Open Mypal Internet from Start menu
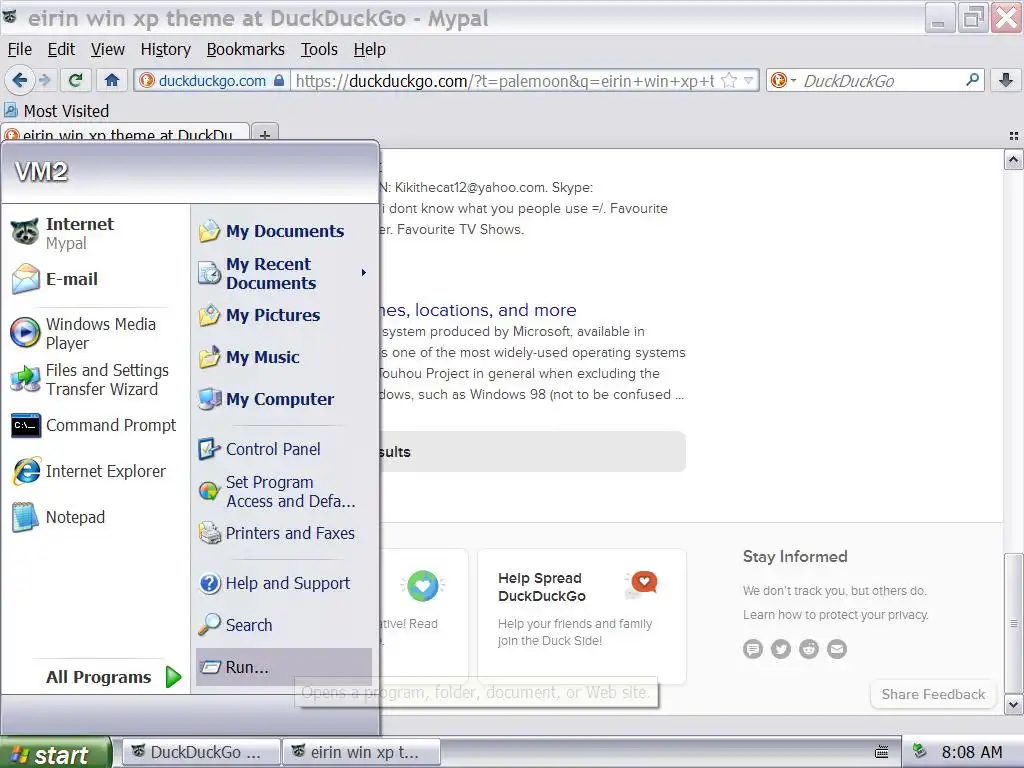This screenshot has height=768, width=1024. 95,233
